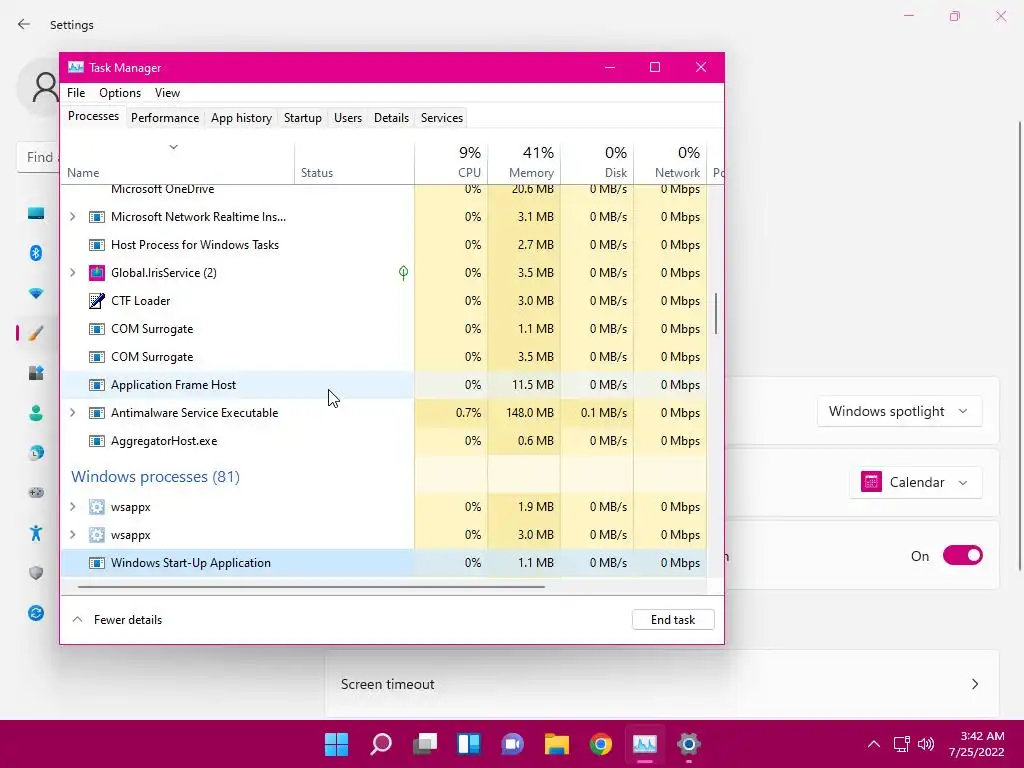Open the Options menu
The height and width of the screenshot is (768, 1024).
pos(120,93)
